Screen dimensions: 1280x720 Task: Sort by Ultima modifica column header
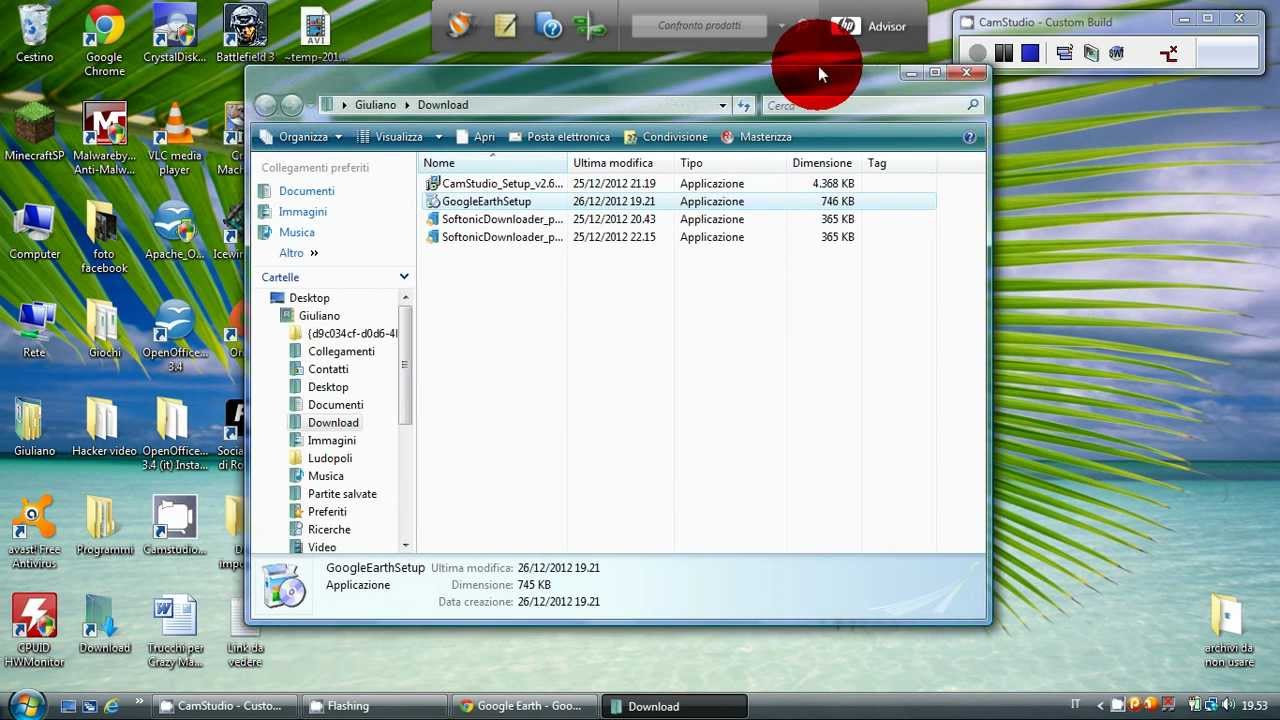click(621, 163)
